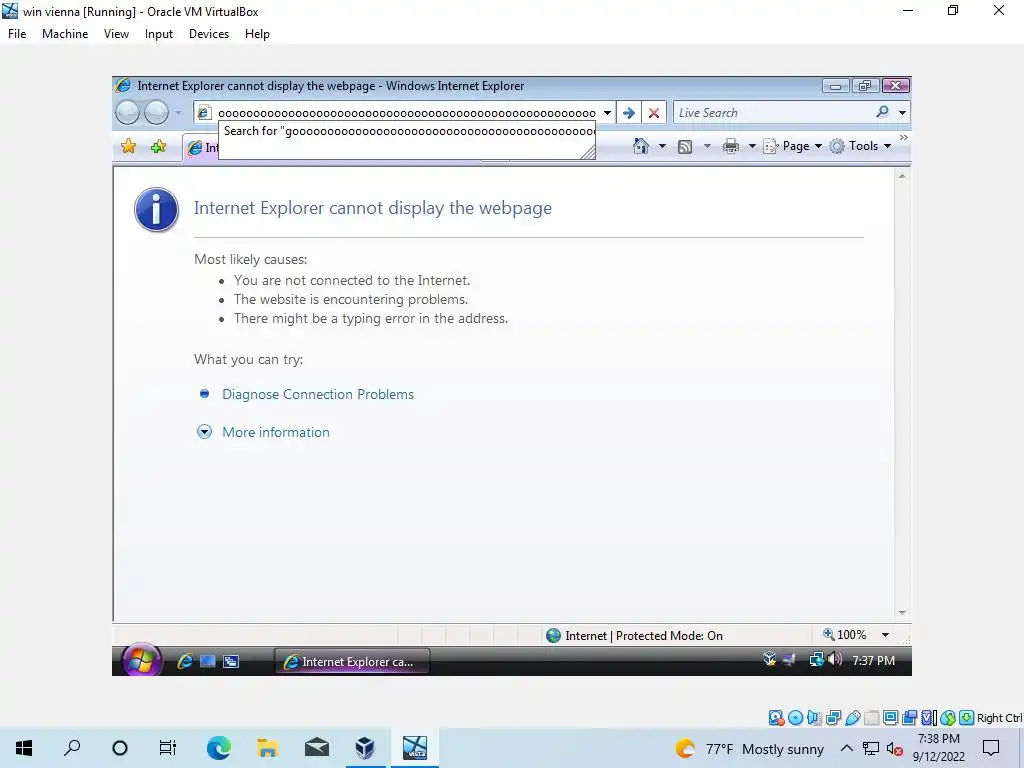Click VirtualBox shared folders status icon

(871, 718)
